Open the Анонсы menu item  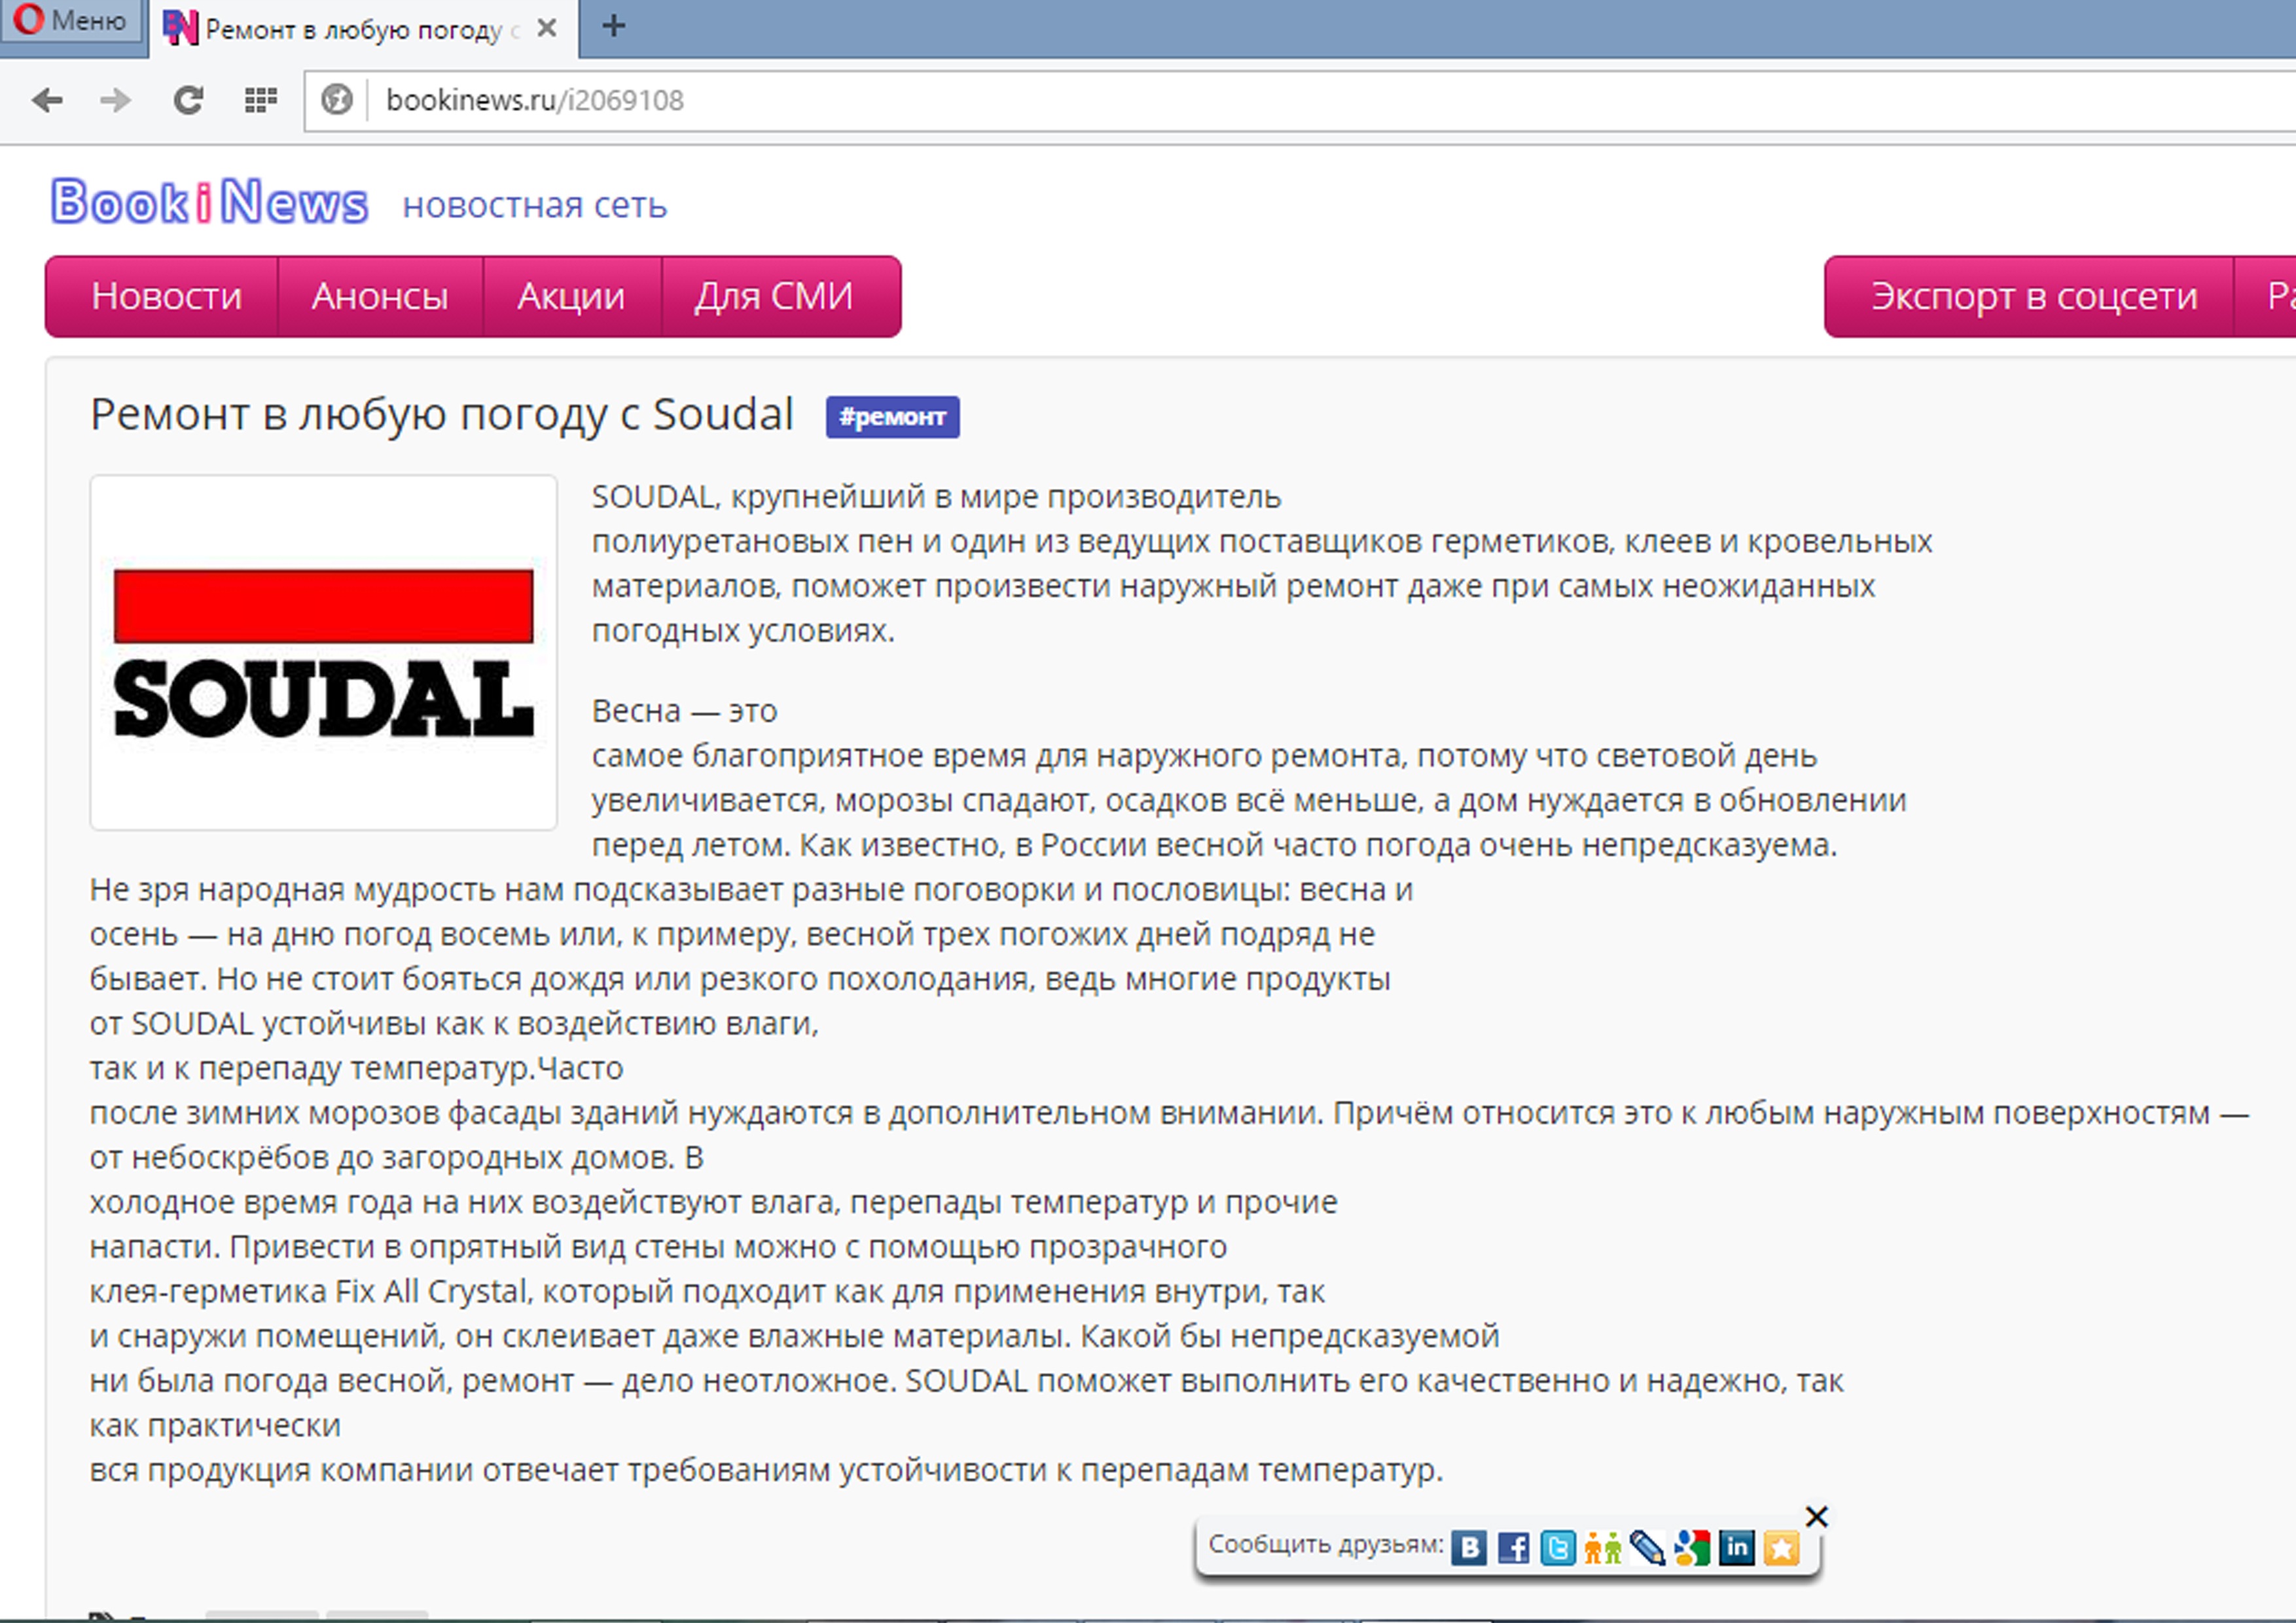[x=380, y=296]
